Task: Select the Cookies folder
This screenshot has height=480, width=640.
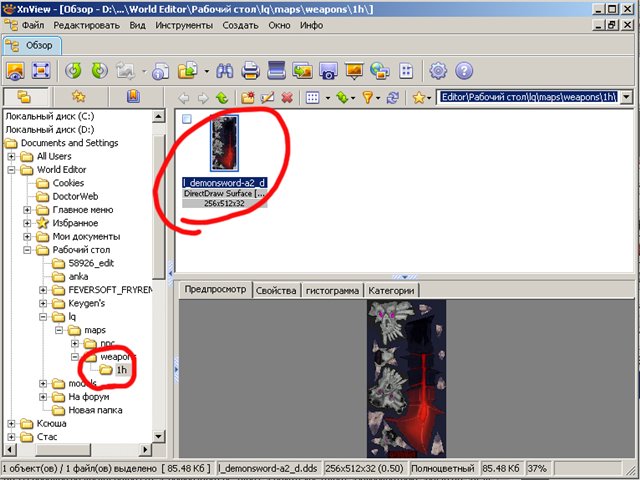Action: coord(68,183)
